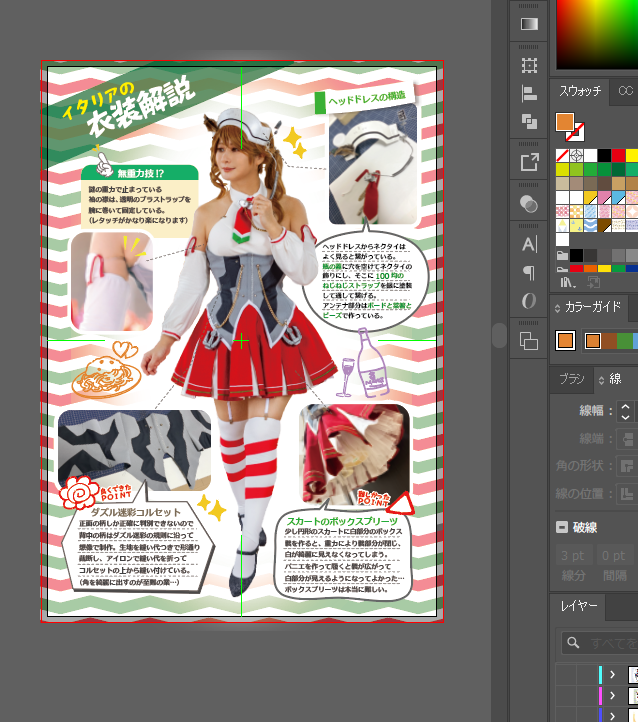This screenshot has height=722, width=638.
Task: Open the Gradient panel icon
Action: 529,24
